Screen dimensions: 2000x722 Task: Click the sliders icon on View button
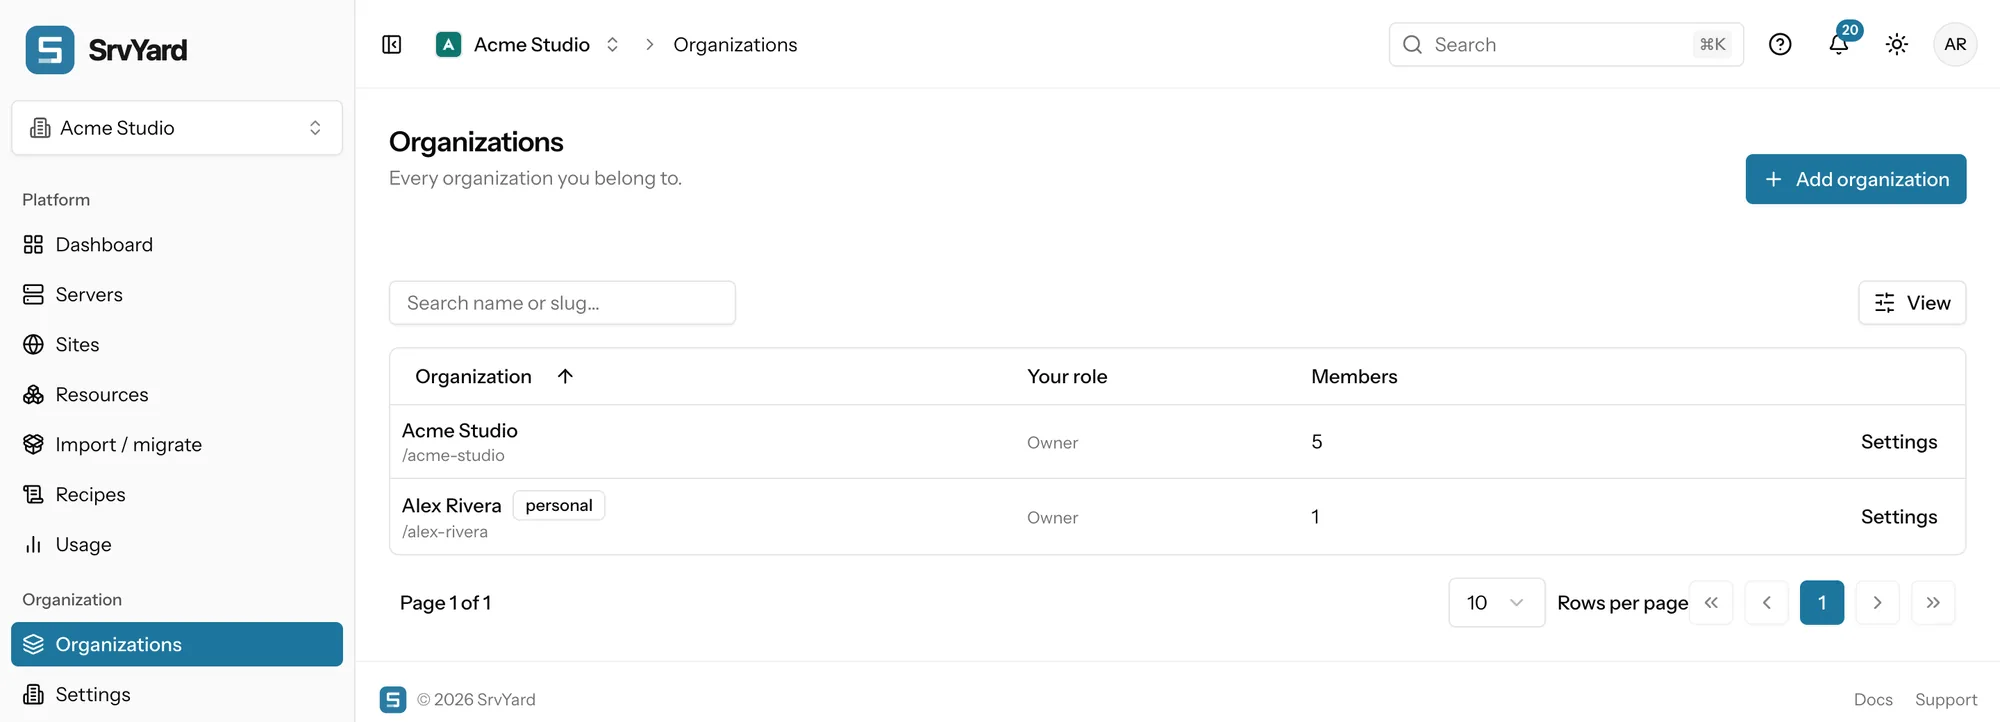click(x=1884, y=303)
